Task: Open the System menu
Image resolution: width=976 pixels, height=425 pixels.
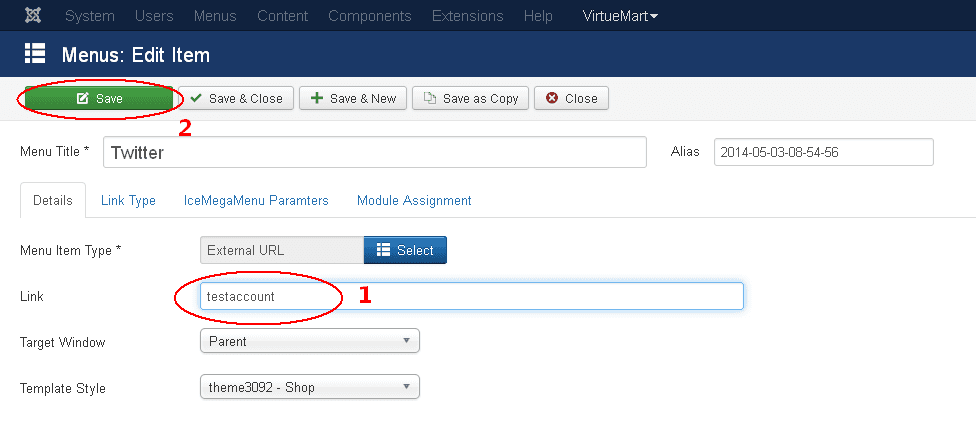Action: 90,16
